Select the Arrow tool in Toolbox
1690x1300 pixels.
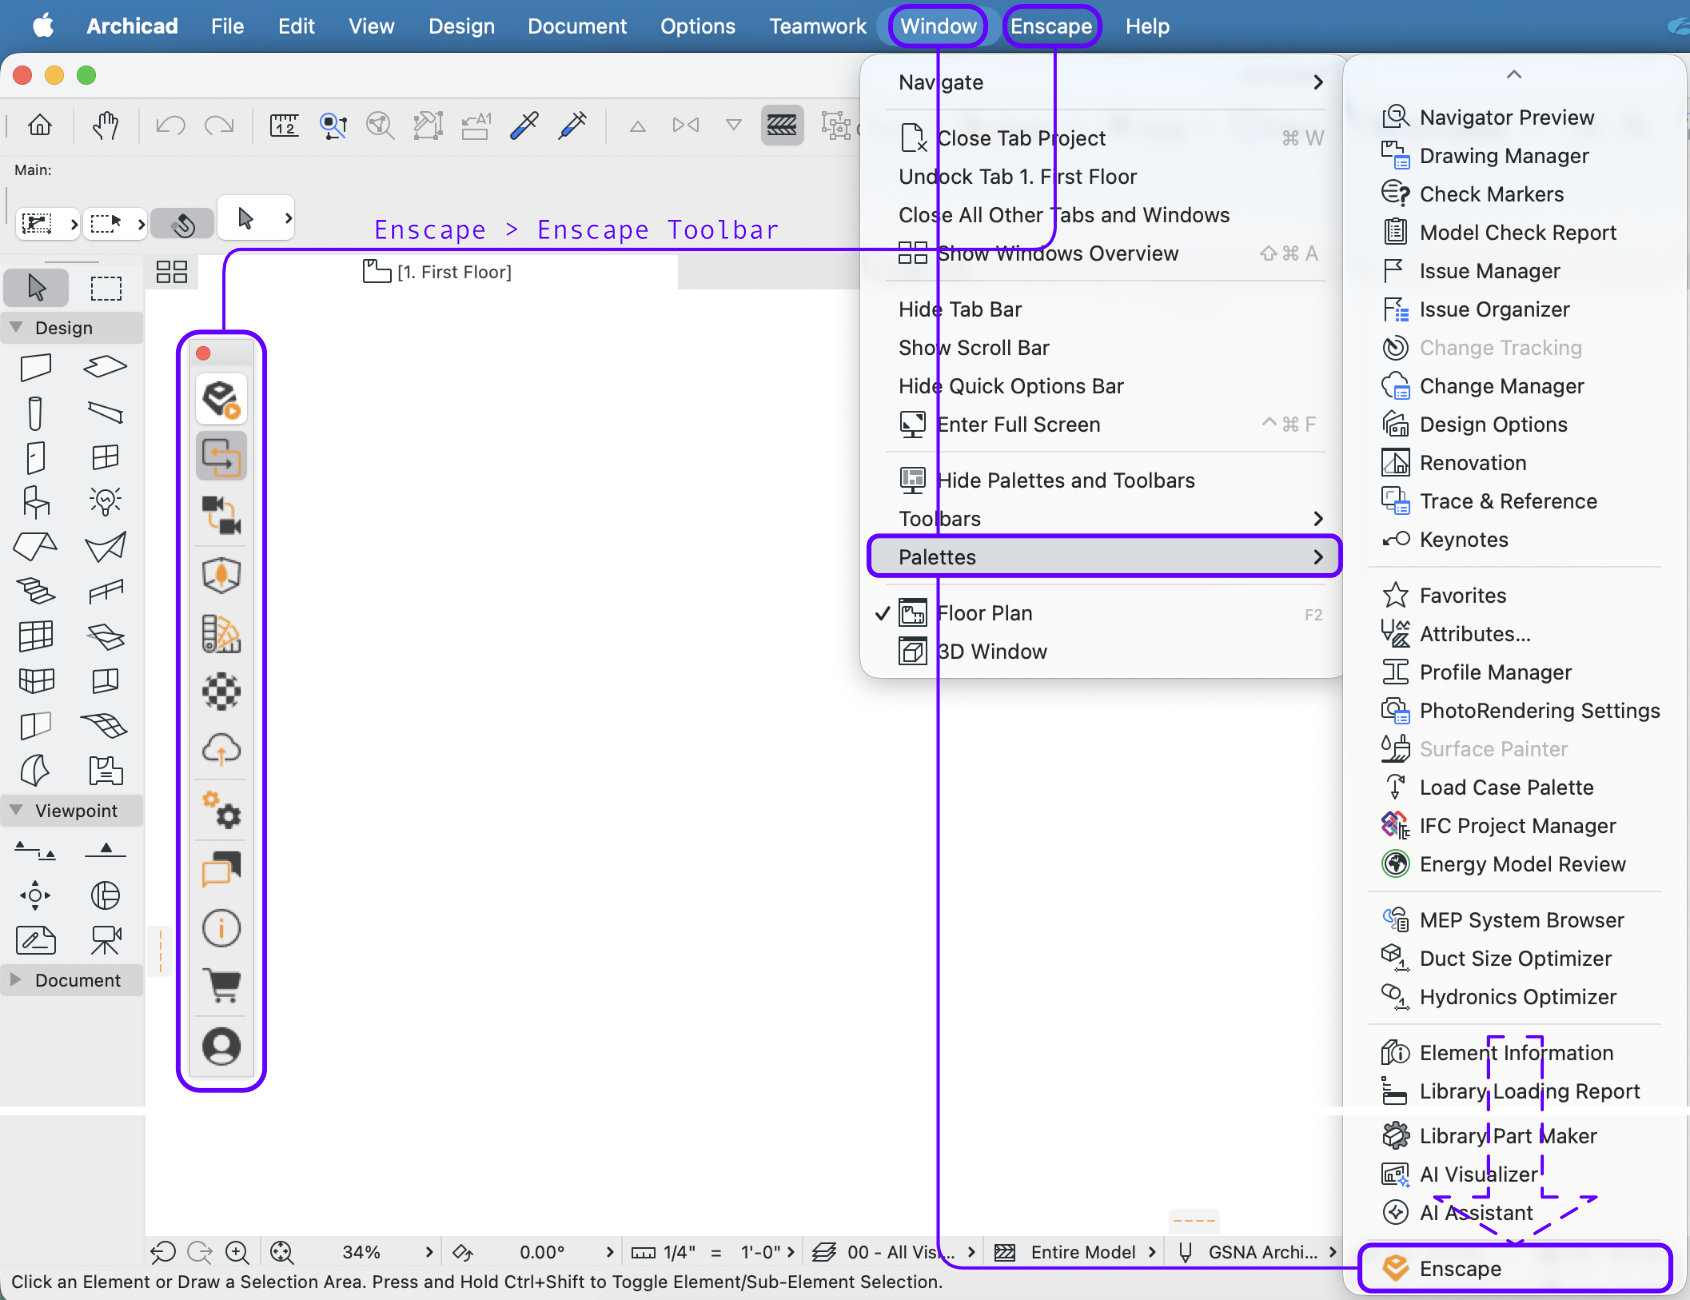click(x=37, y=288)
